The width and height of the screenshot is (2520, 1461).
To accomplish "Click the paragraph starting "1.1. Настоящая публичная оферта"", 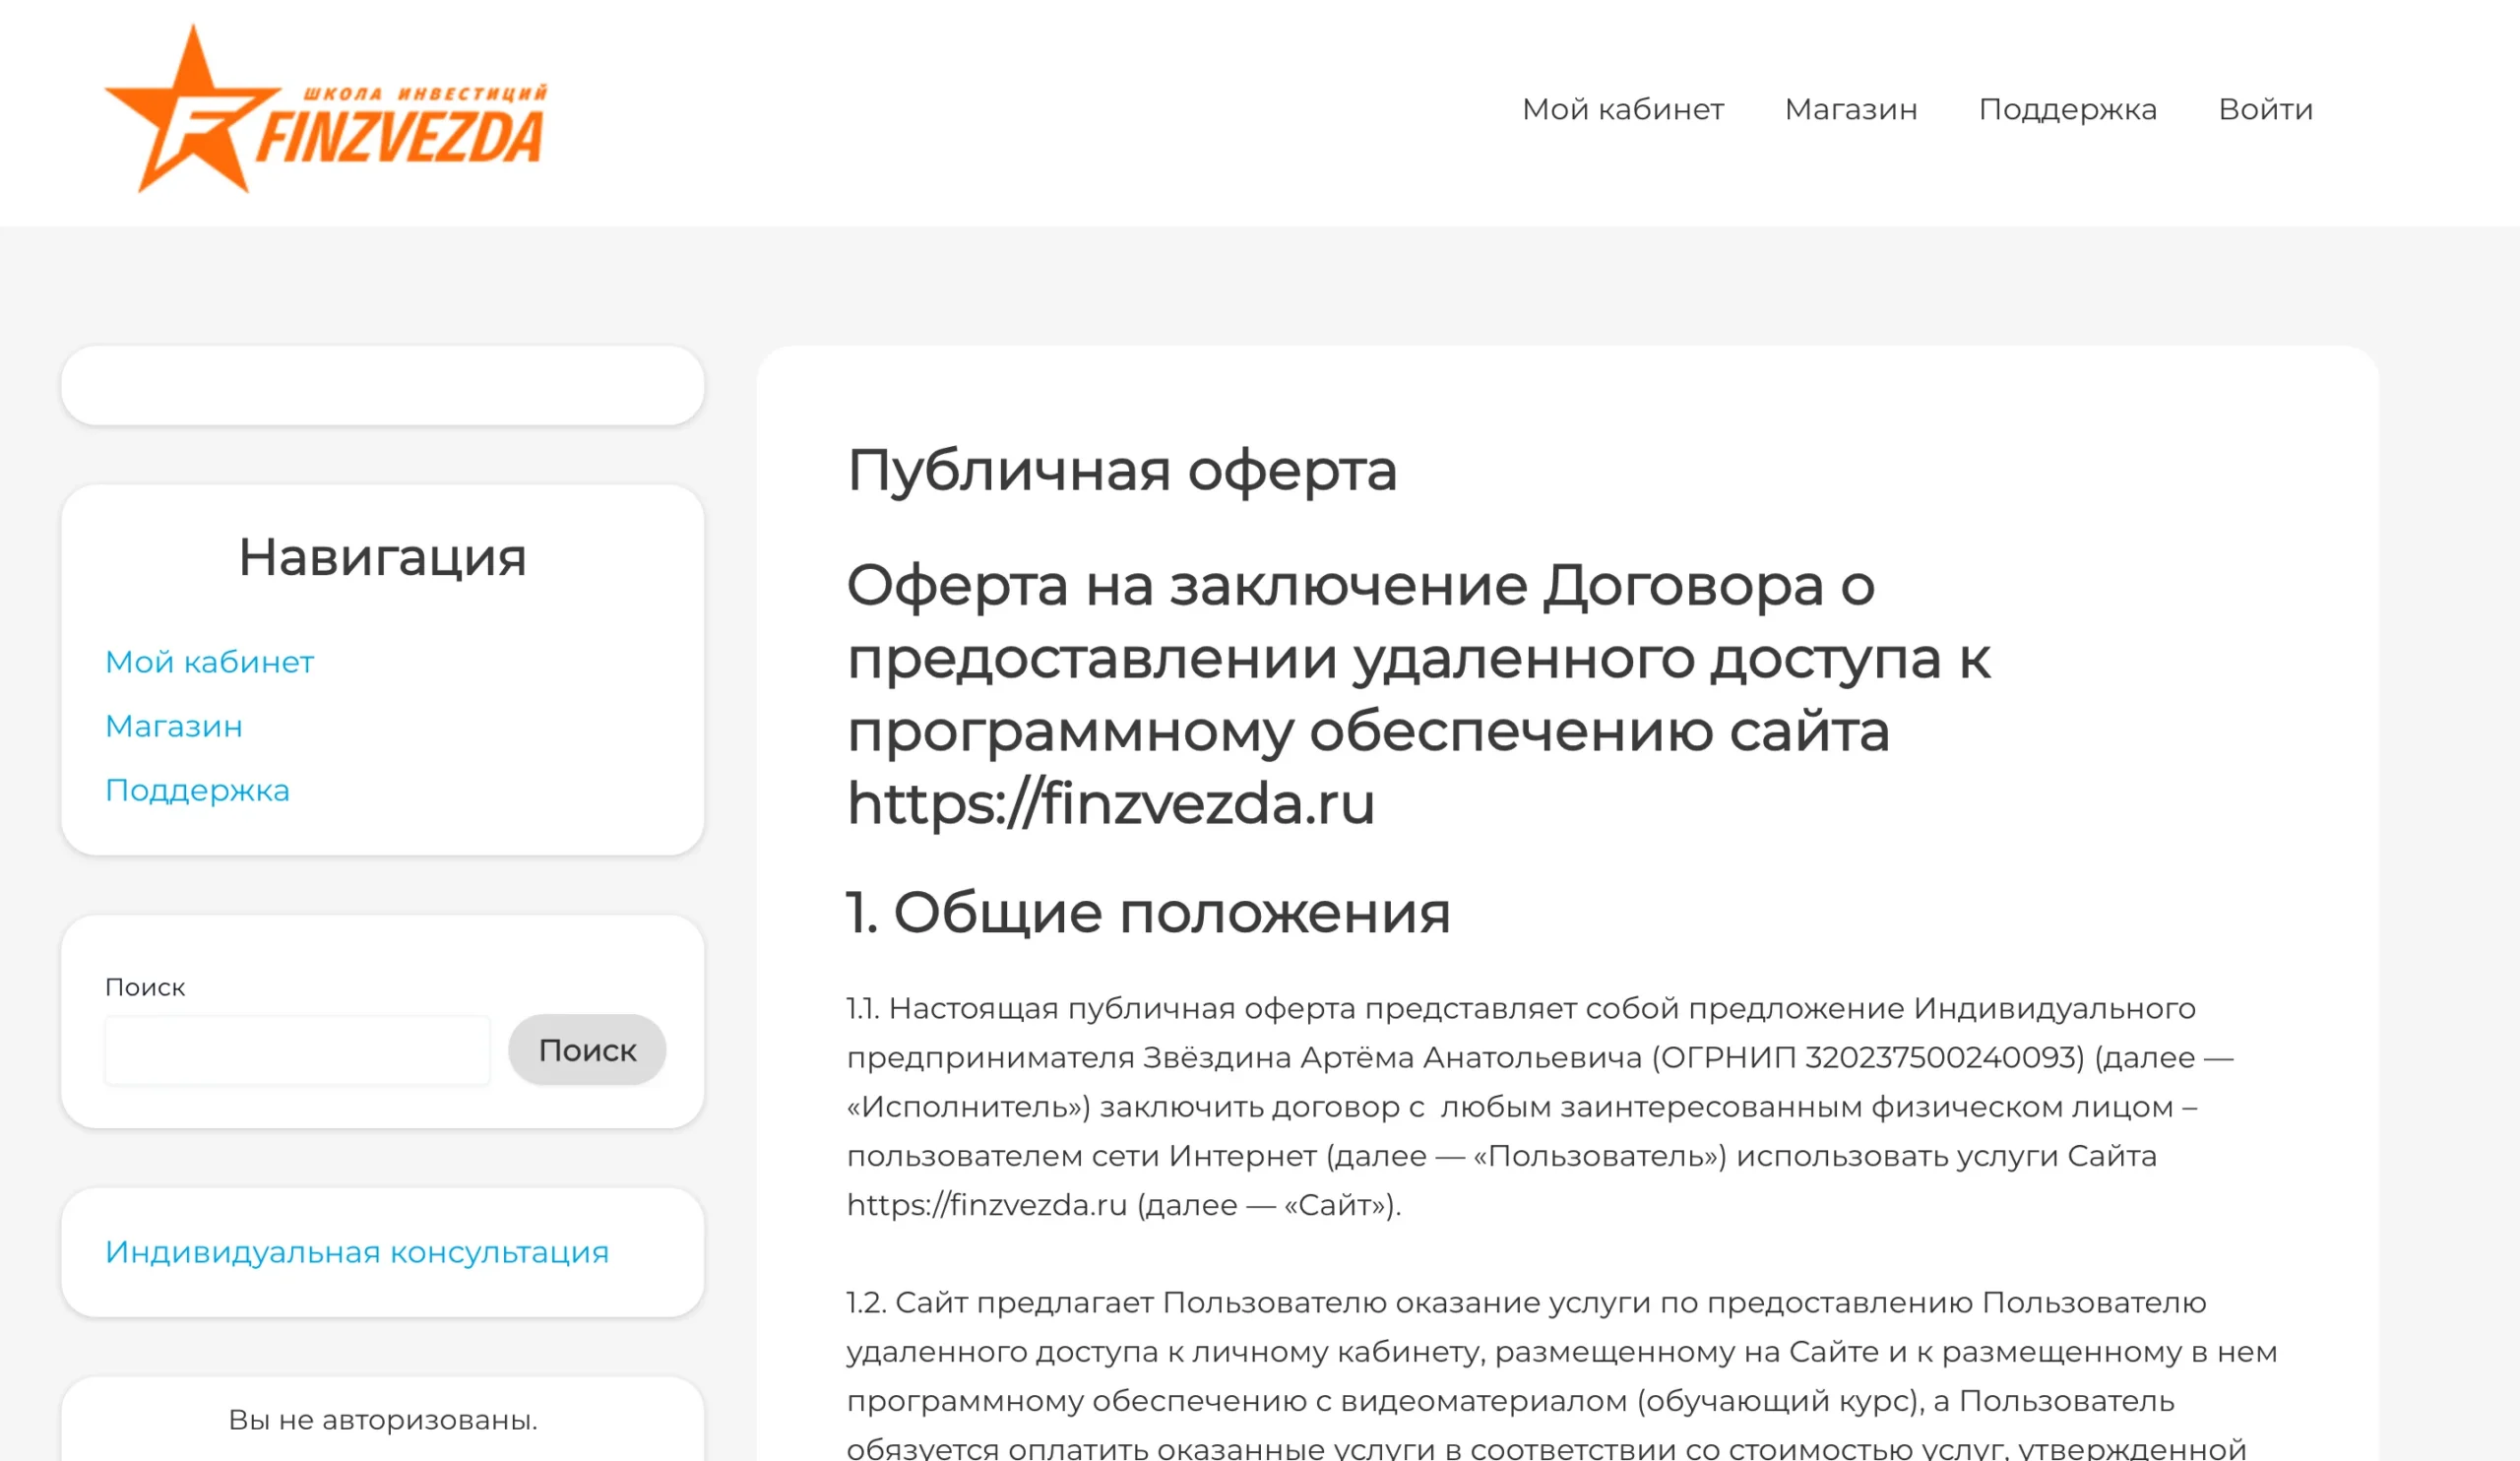I will pyautogui.click(x=1540, y=1106).
